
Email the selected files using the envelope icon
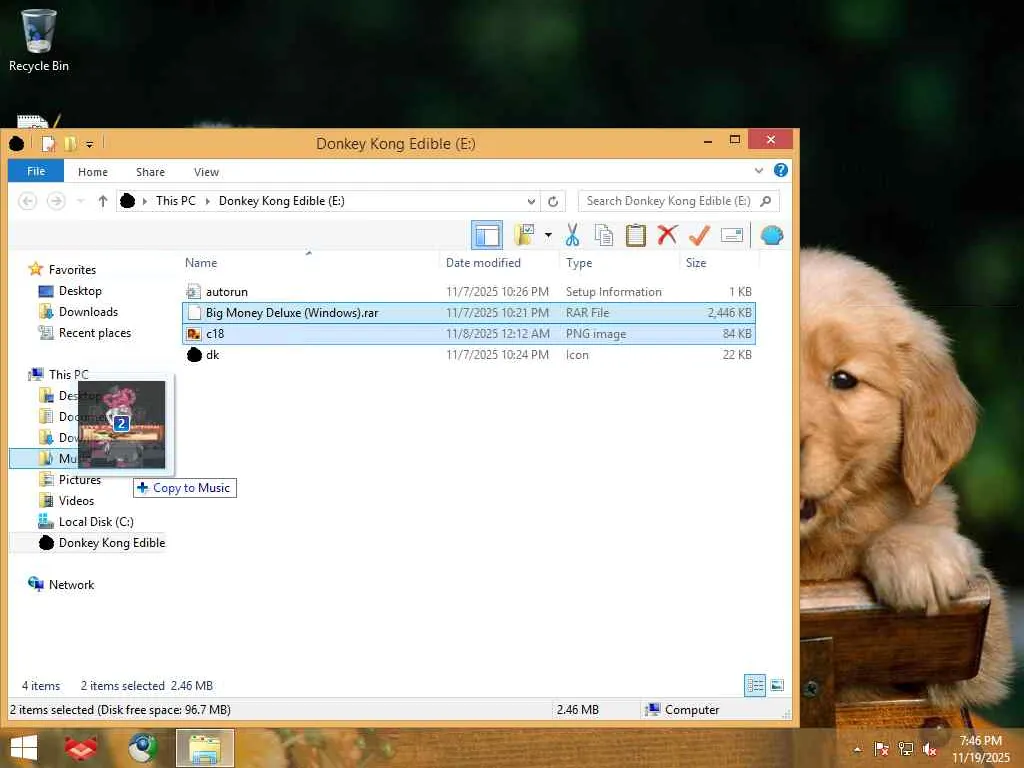(x=731, y=235)
